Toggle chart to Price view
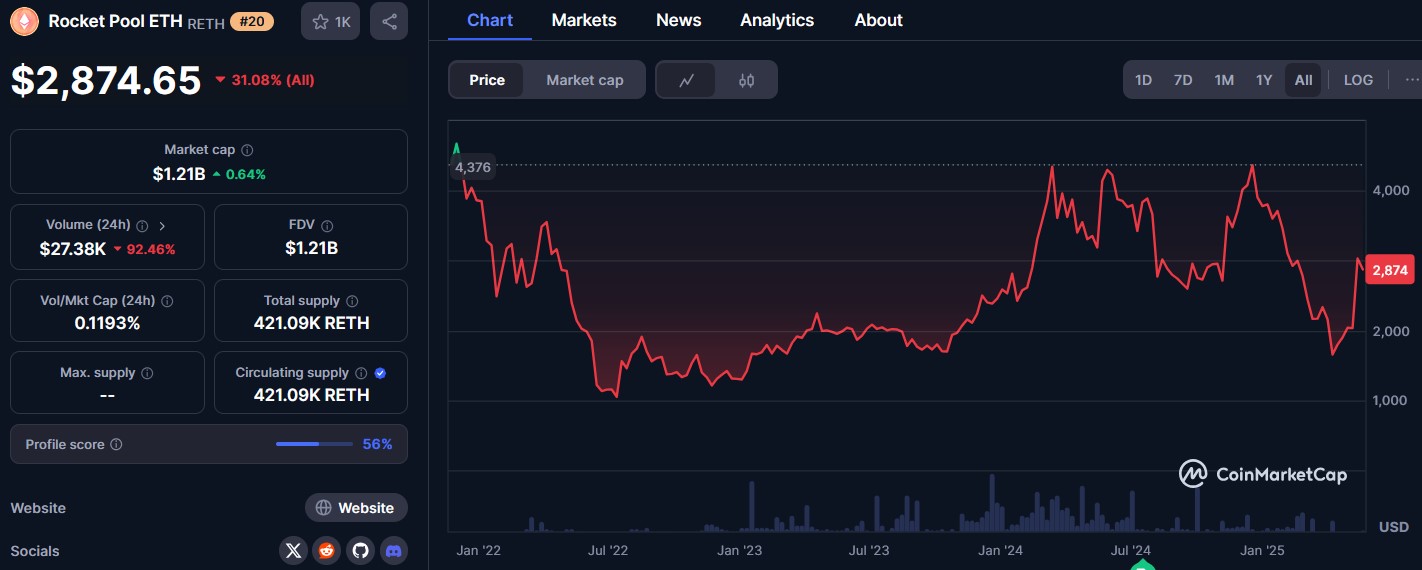Viewport: 1422px width, 570px height. coord(487,80)
